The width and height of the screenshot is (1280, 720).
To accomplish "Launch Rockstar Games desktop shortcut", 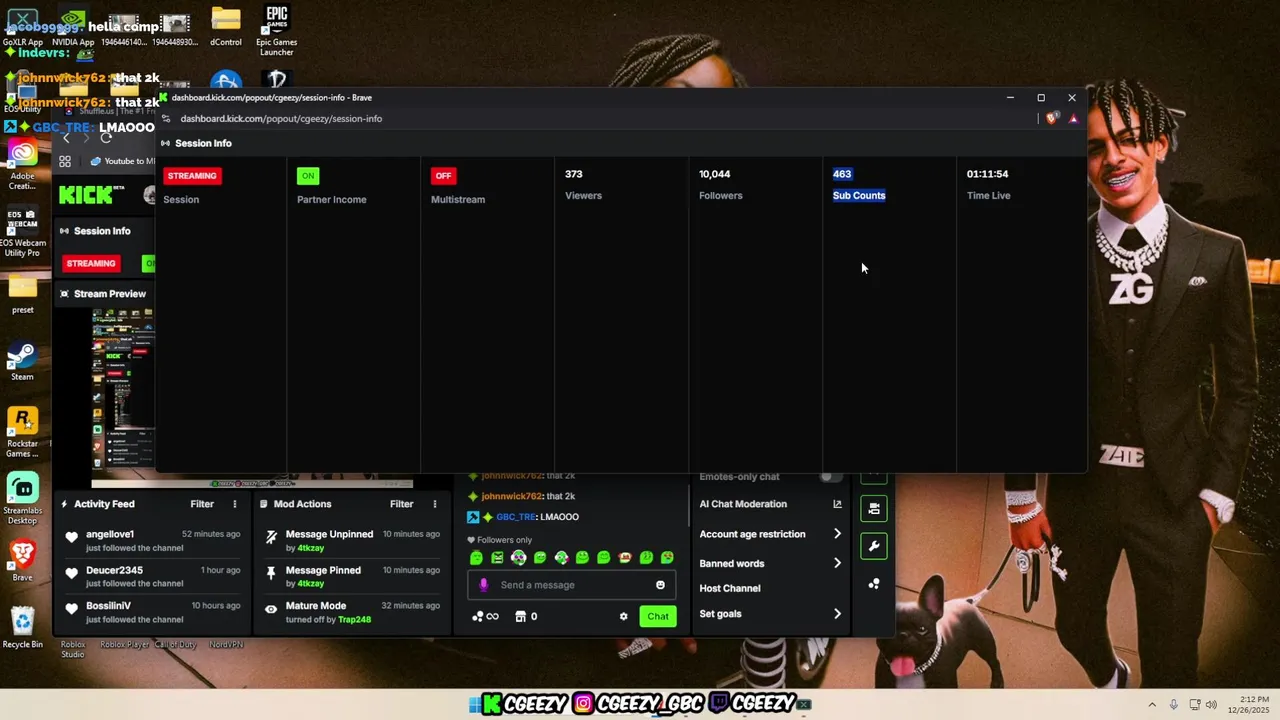I will pyautogui.click(x=22, y=433).
